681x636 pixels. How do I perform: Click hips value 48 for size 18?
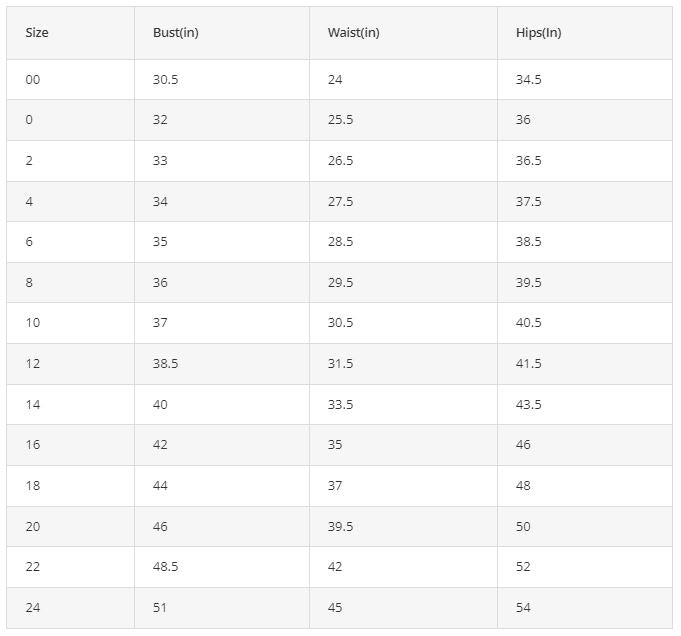[x=523, y=486]
